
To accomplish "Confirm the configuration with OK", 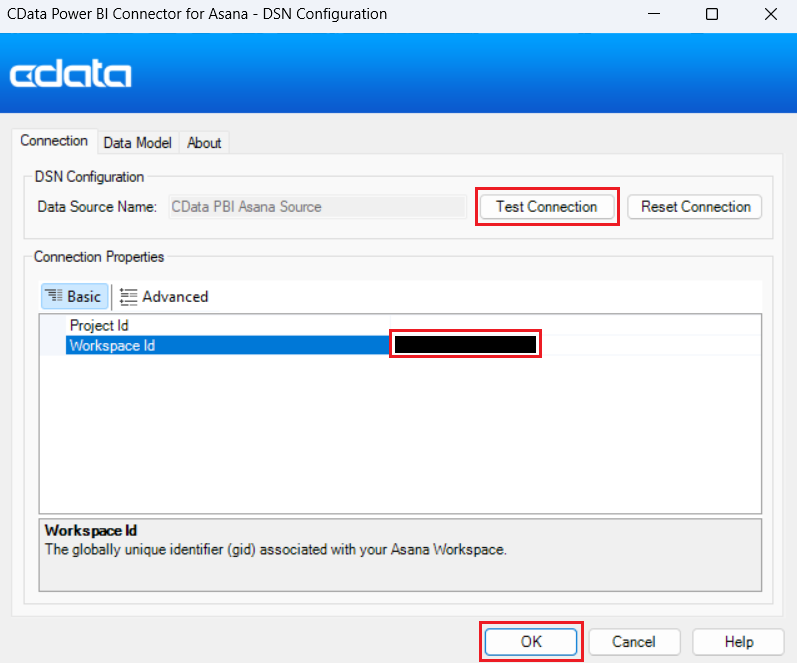I will (531, 641).
